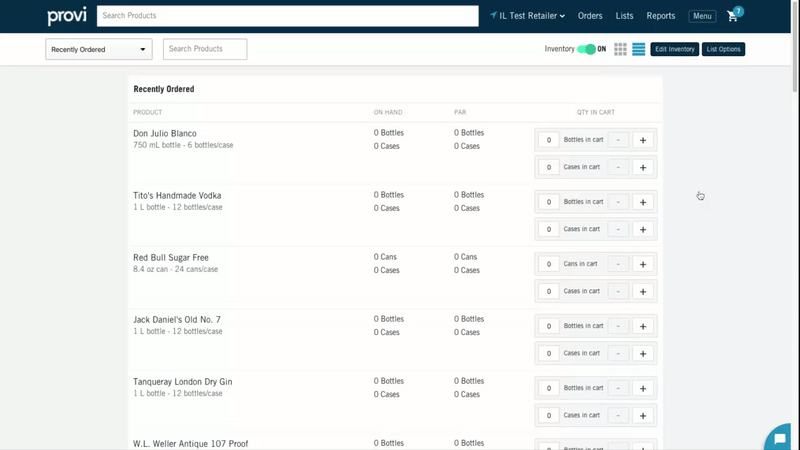800x450 pixels.
Task: Click the Edit Inventory button
Action: pyautogui.click(x=674, y=49)
